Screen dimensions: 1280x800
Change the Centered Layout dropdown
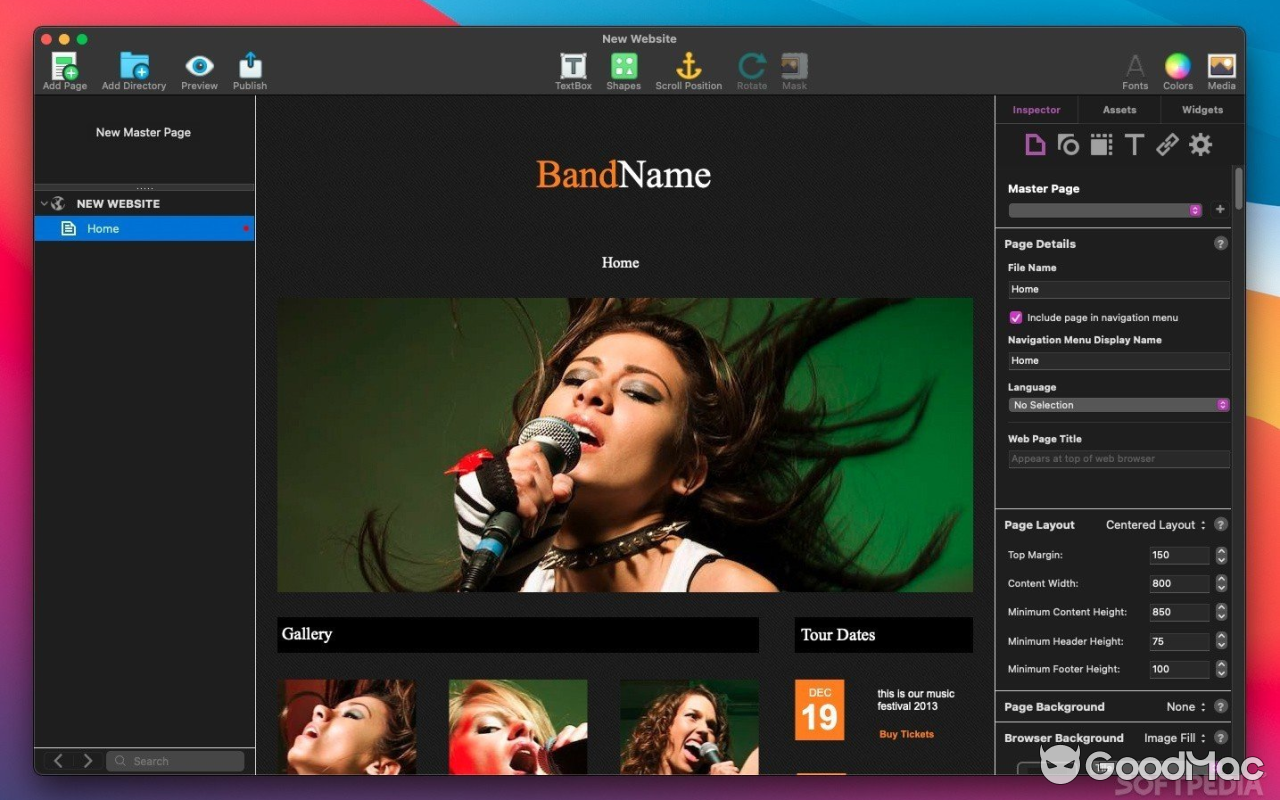[1155, 525]
